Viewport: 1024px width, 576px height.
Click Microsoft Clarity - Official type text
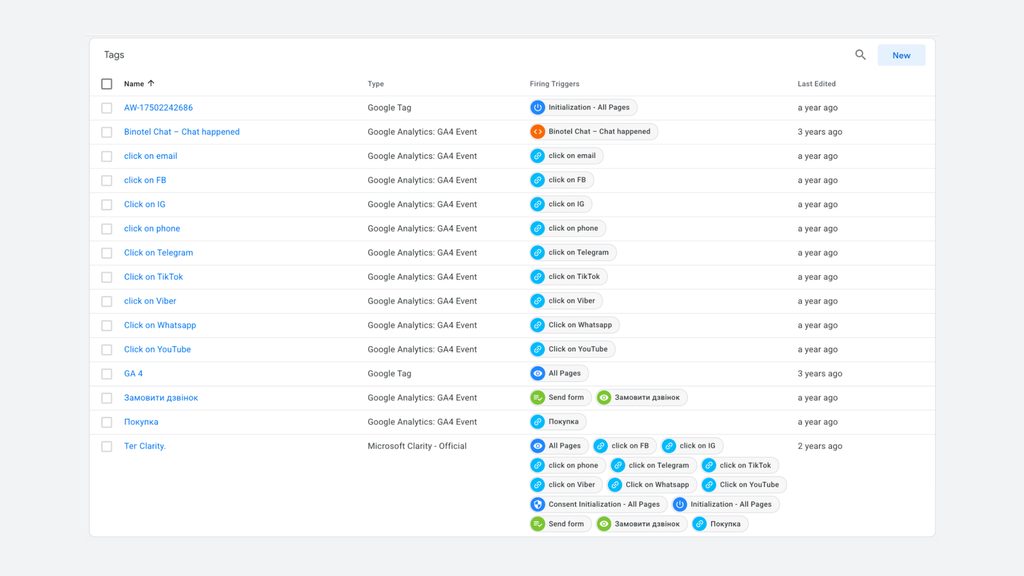tap(417, 446)
